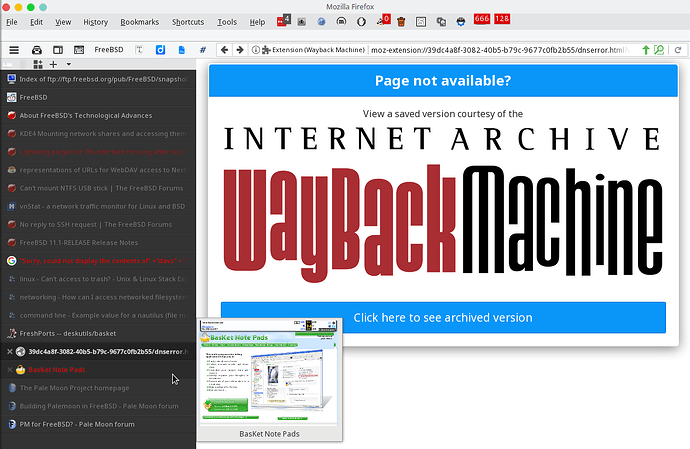Open the View menu

click(63, 22)
